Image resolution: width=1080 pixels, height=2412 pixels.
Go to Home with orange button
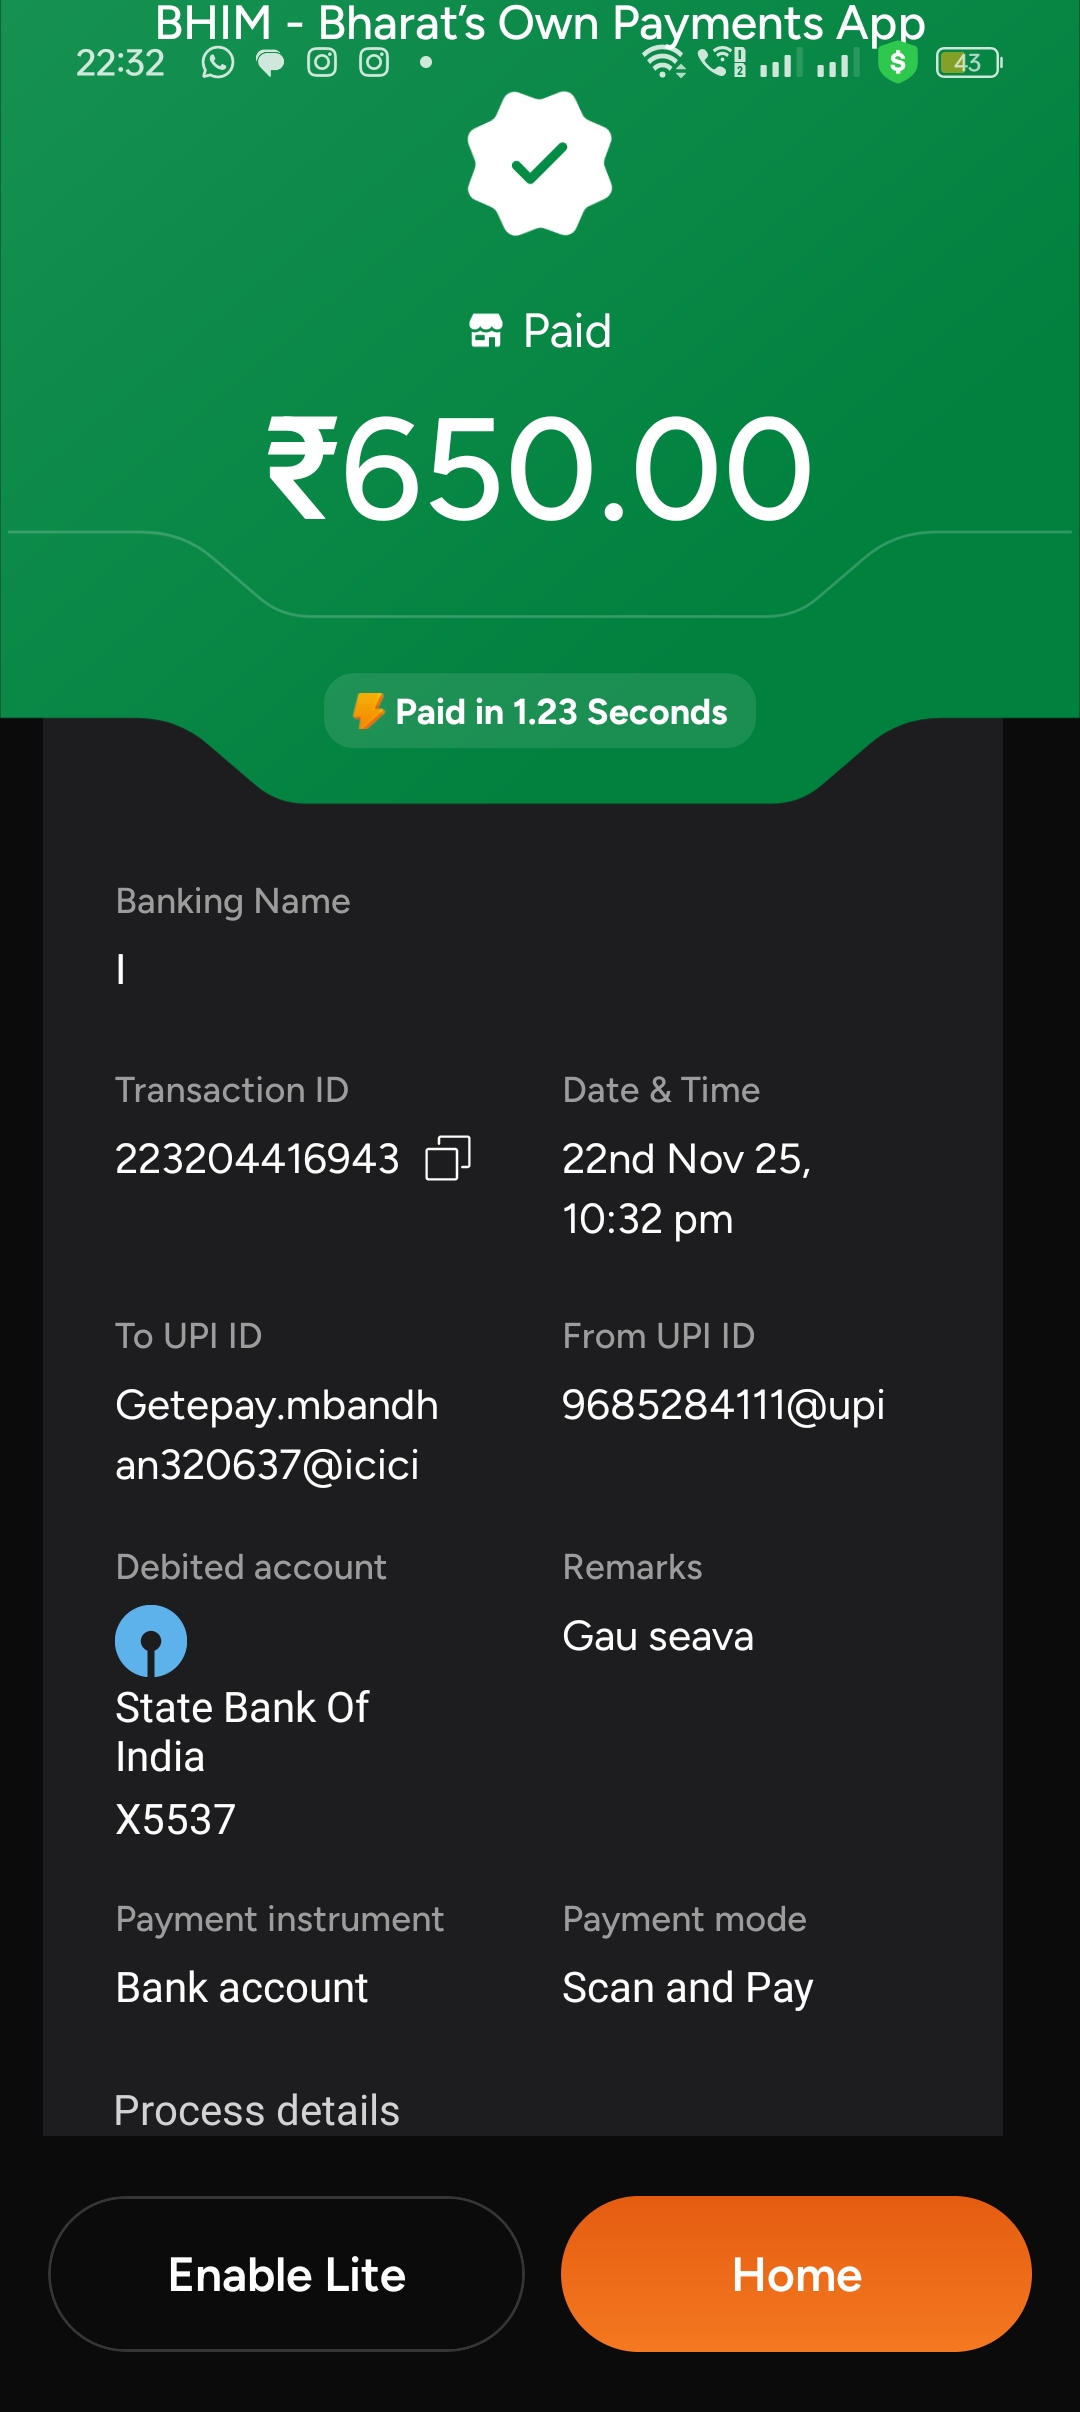point(796,2274)
